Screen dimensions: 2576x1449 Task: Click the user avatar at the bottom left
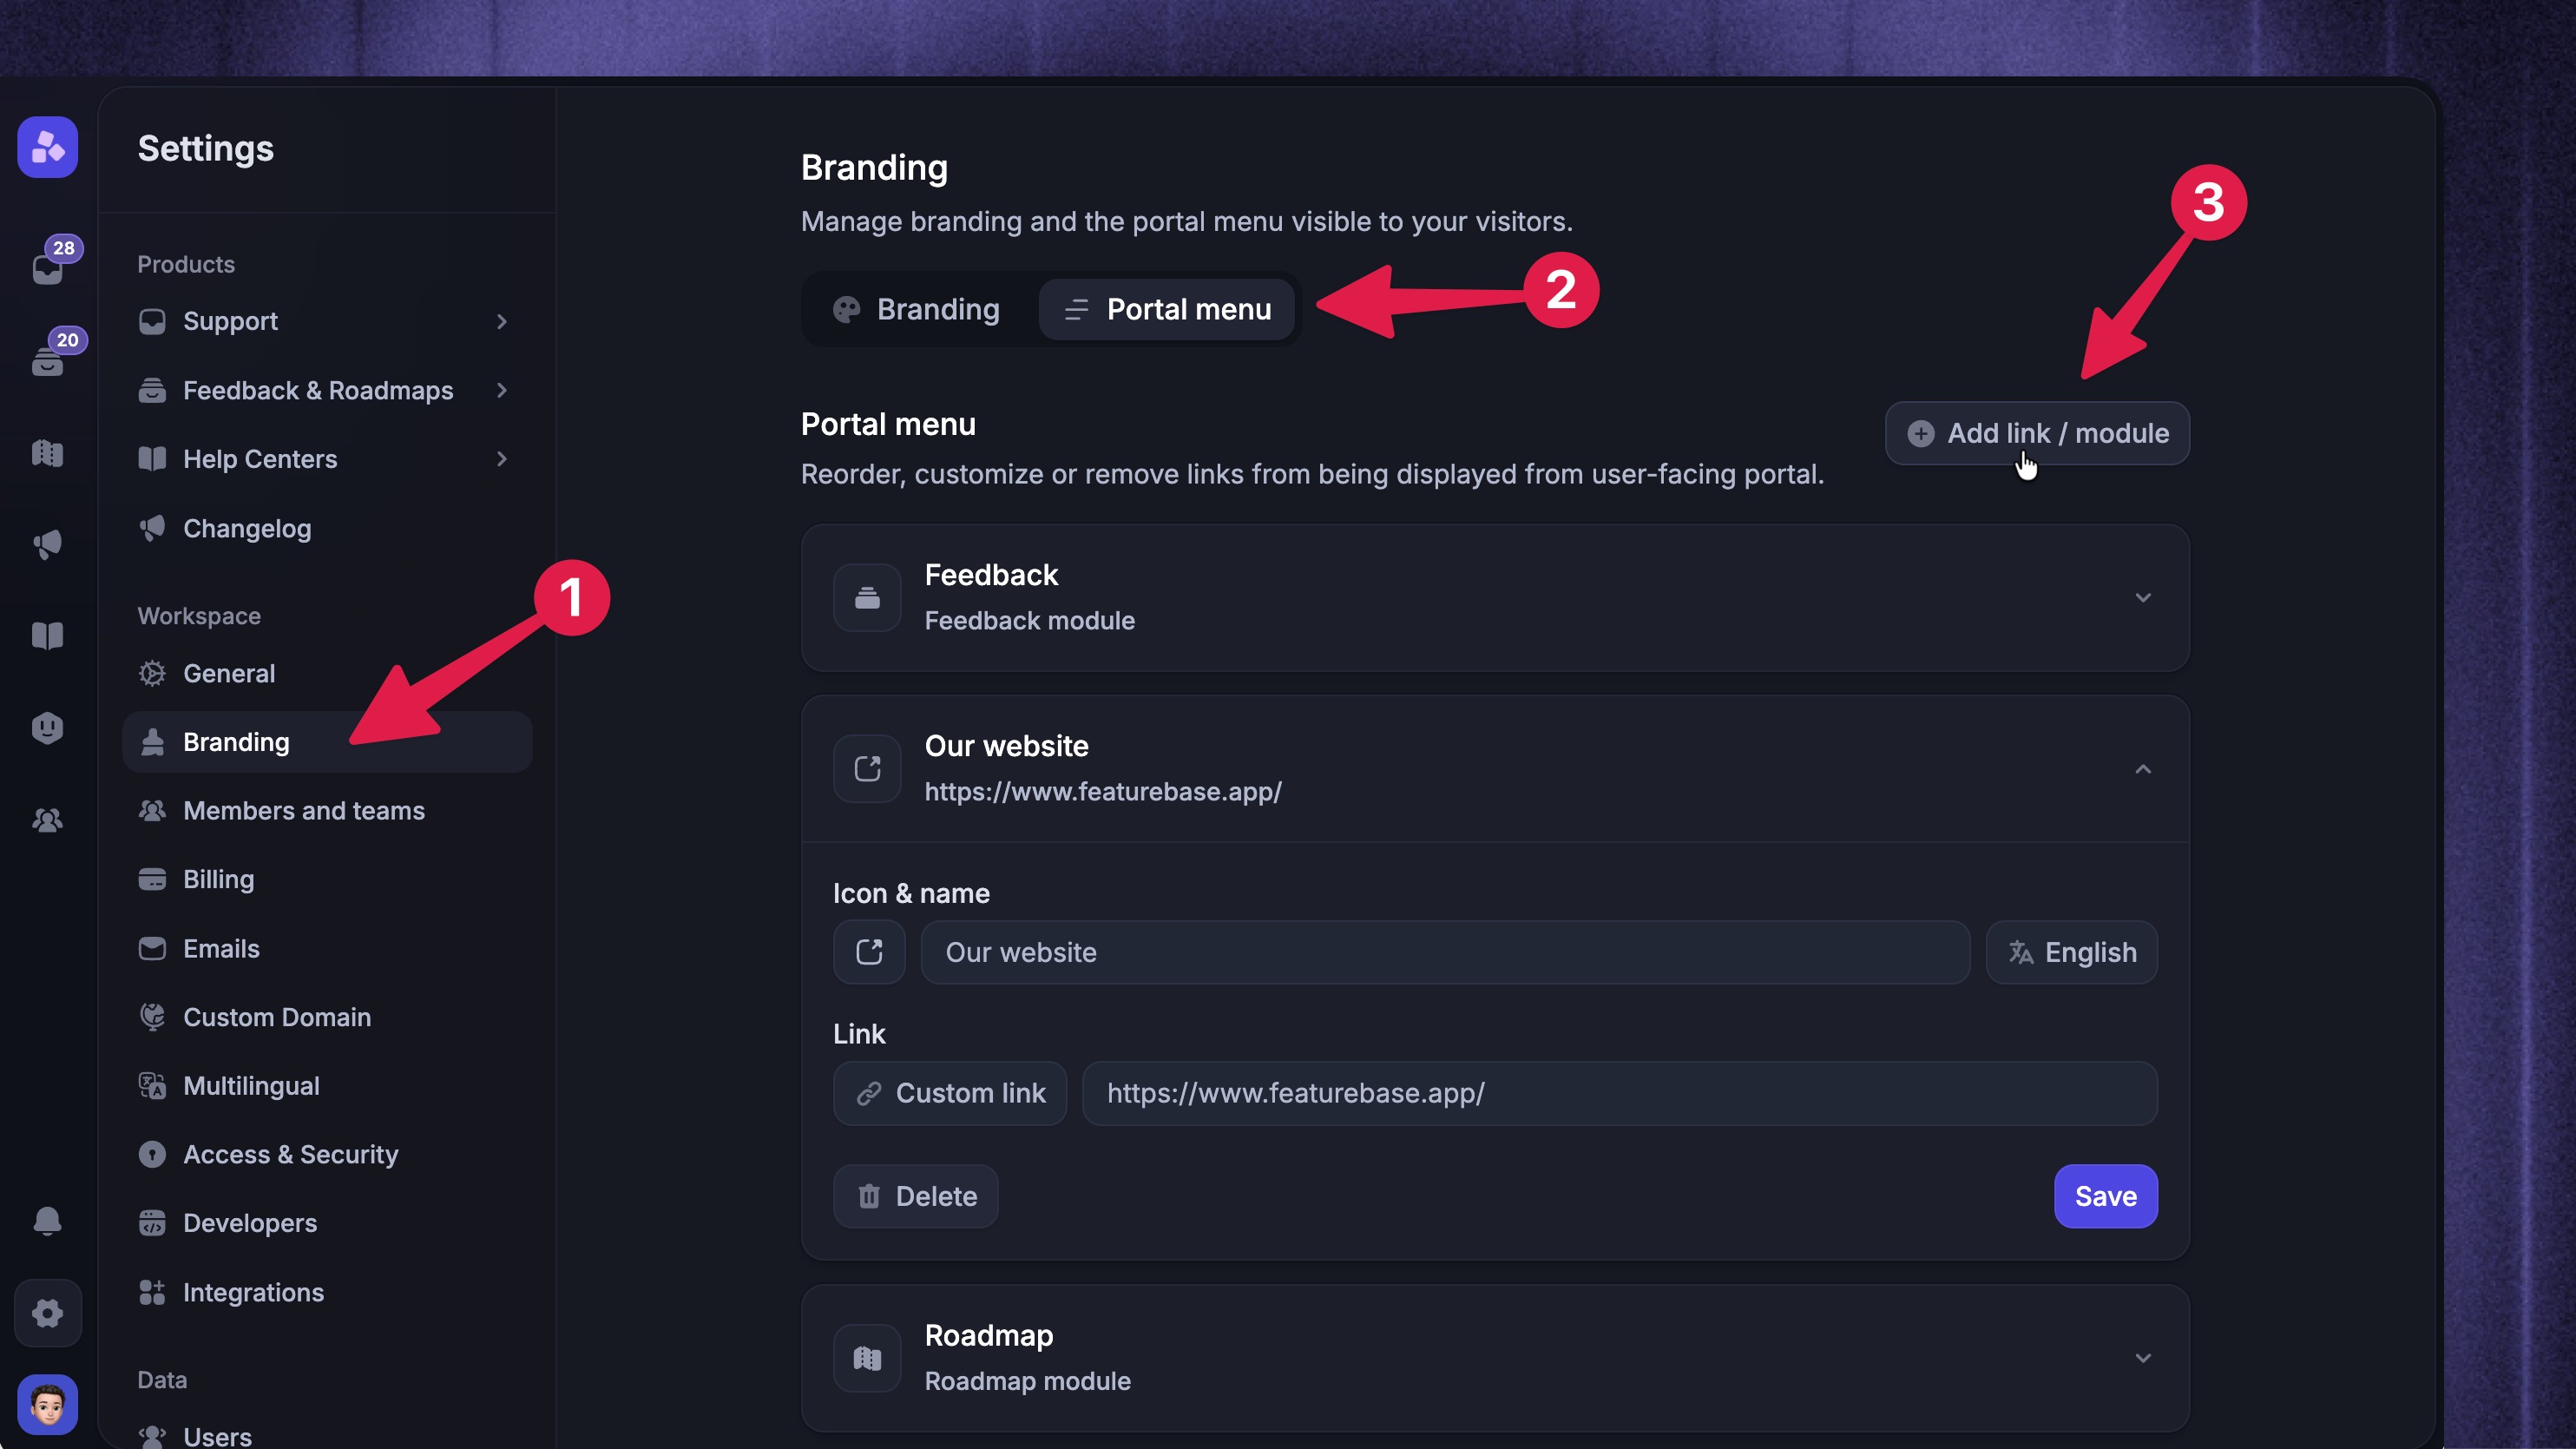pos(47,1404)
